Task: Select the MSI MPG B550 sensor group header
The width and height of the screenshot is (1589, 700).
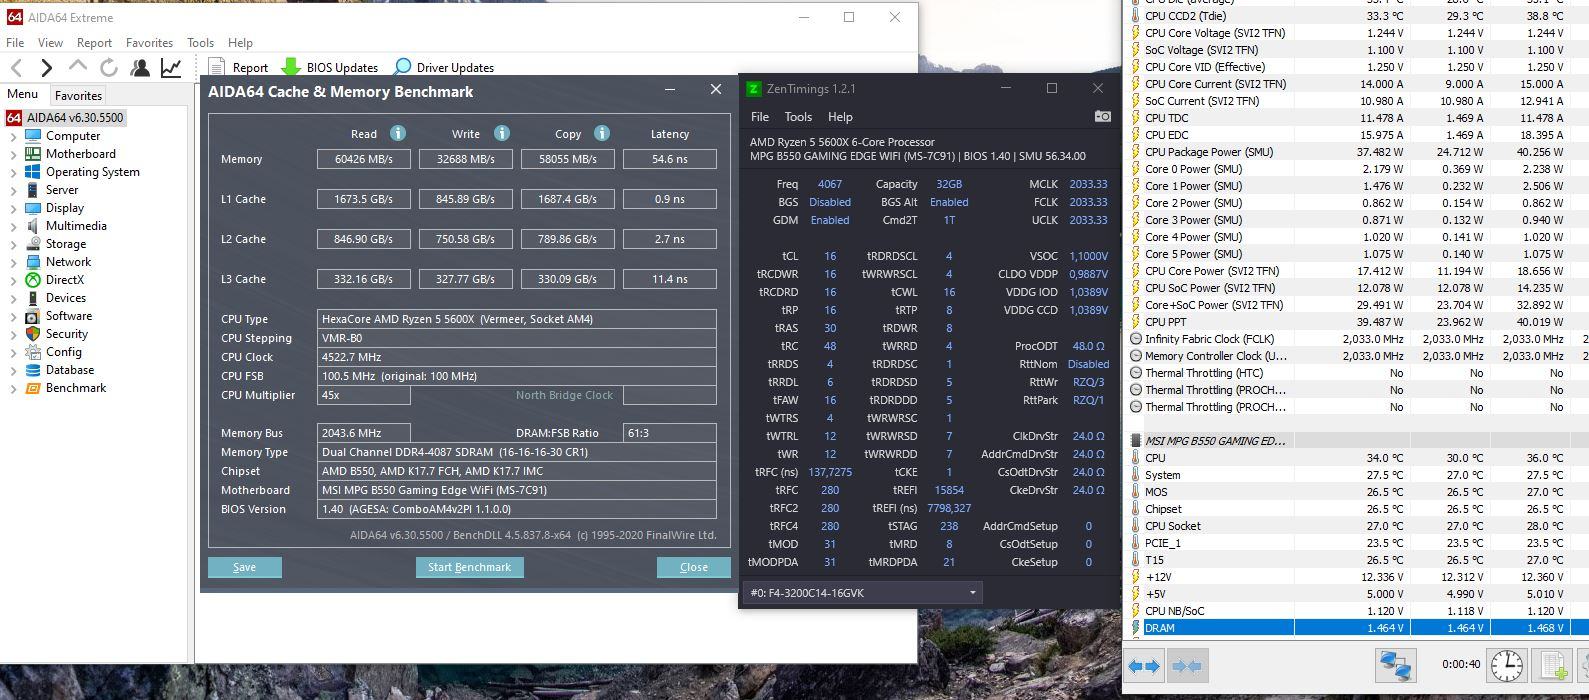Action: point(1355,441)
